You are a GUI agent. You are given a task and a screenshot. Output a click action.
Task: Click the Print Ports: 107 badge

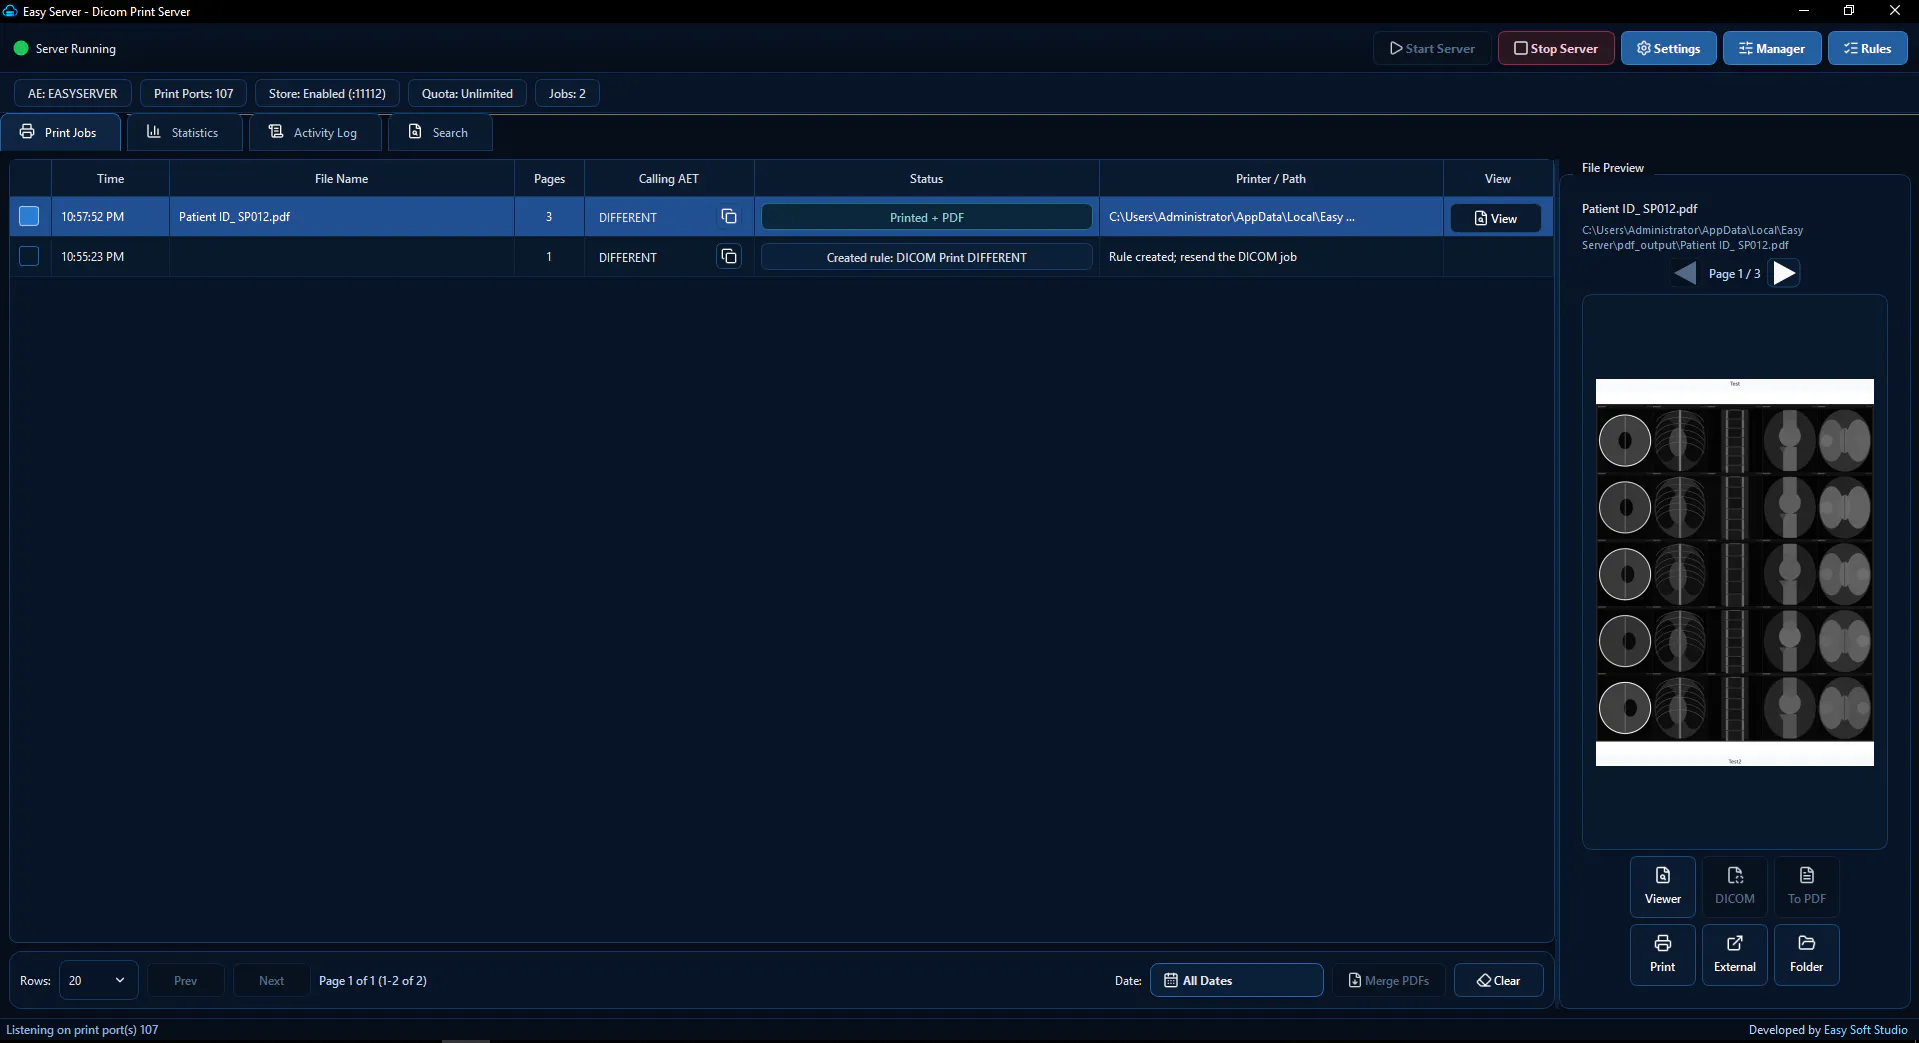point(194,93)
